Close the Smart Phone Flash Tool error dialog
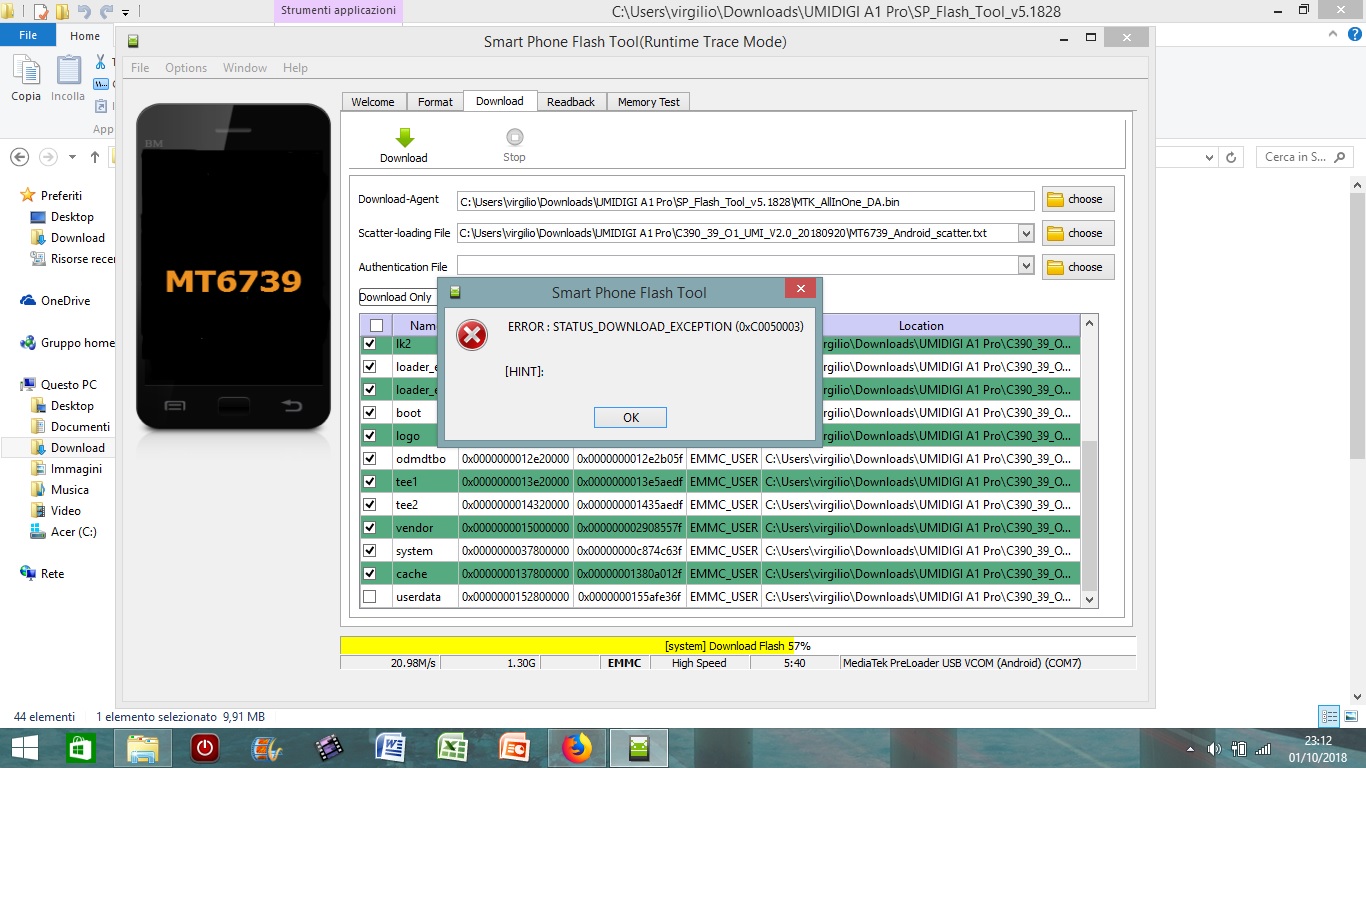Image resolution: width=1366 pixels, height=908 pixels. tap(800, 288)
